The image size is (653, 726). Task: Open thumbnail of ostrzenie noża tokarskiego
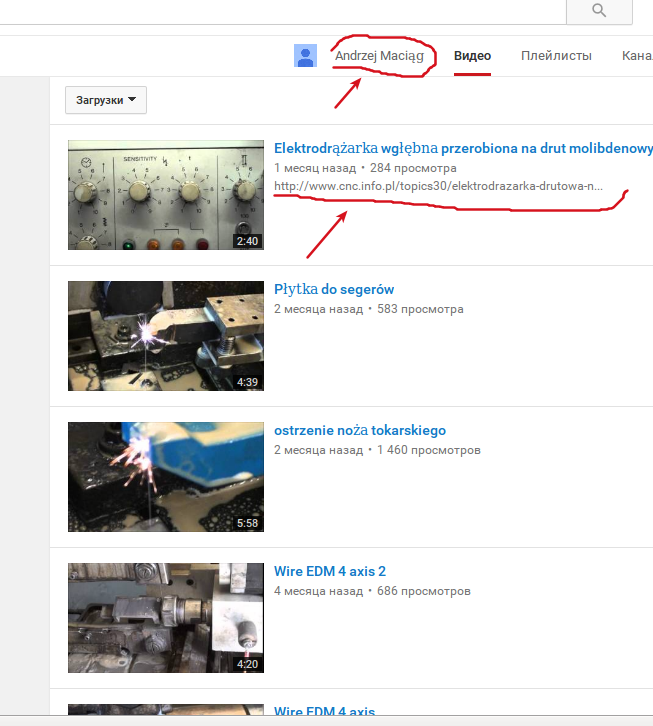click(x=166, y=477)
